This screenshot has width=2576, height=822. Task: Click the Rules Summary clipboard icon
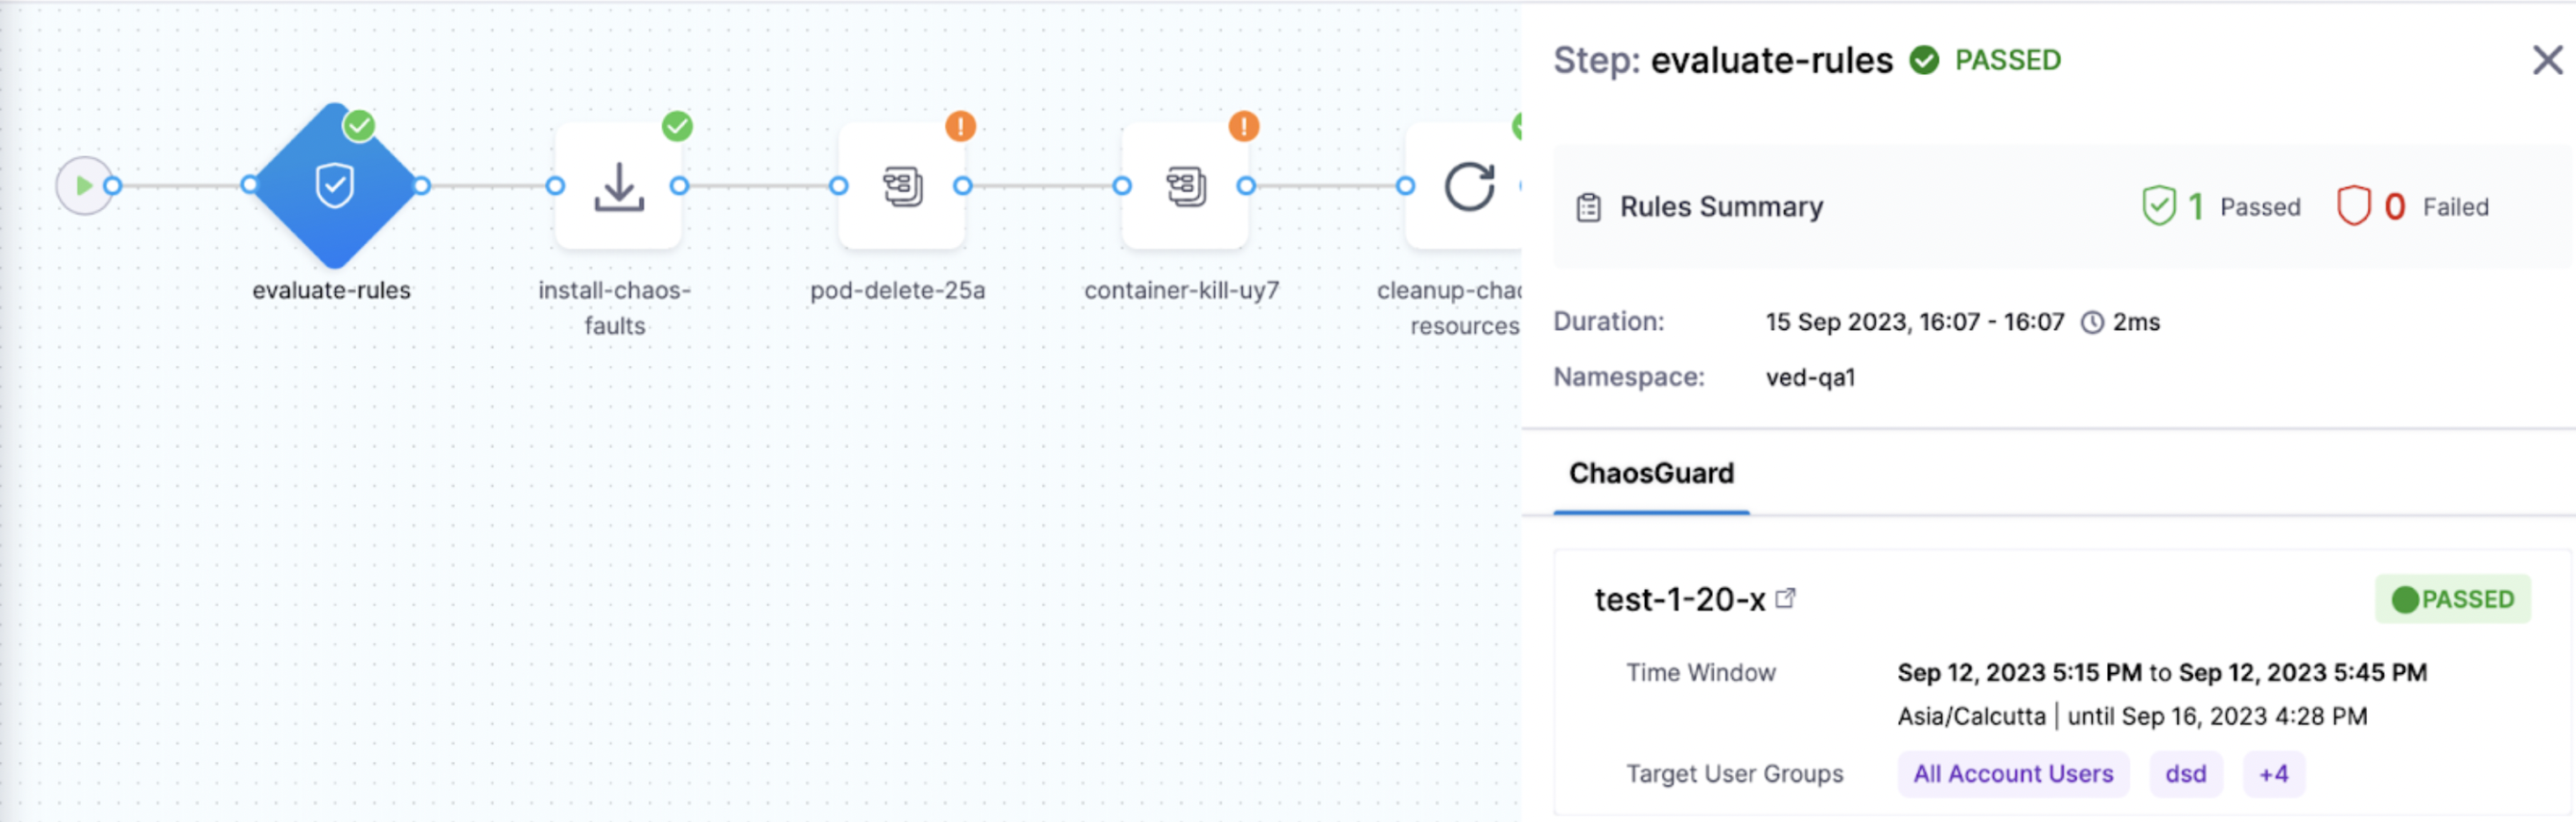(1588, 207)
